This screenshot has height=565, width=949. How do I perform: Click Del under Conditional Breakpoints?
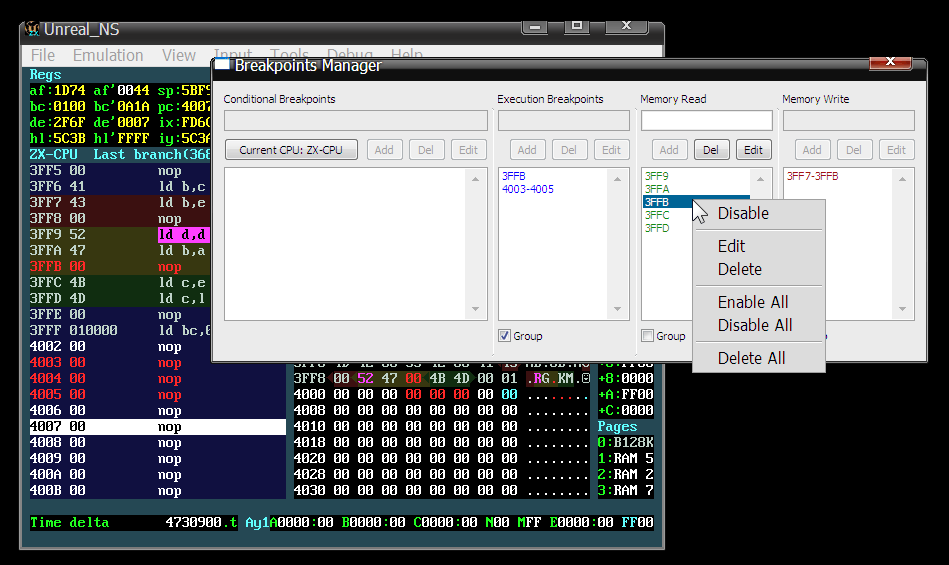pos(426,150)
